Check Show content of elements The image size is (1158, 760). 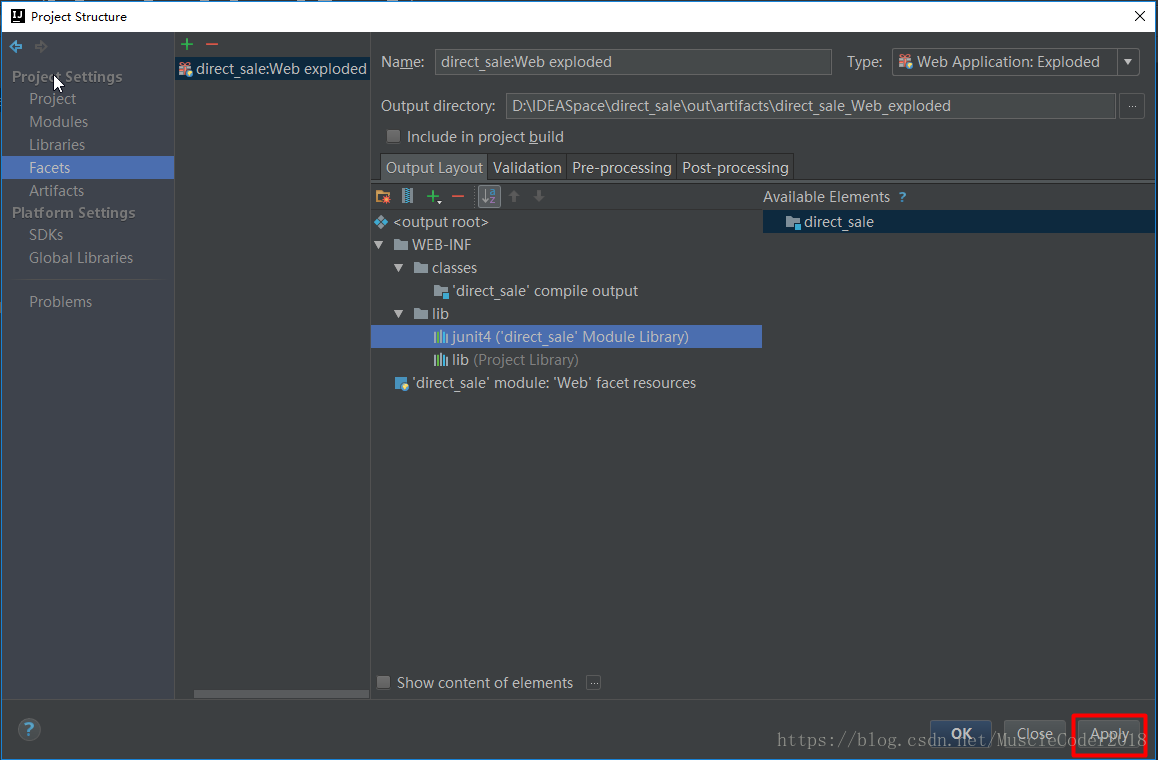[x=383, y=682]
